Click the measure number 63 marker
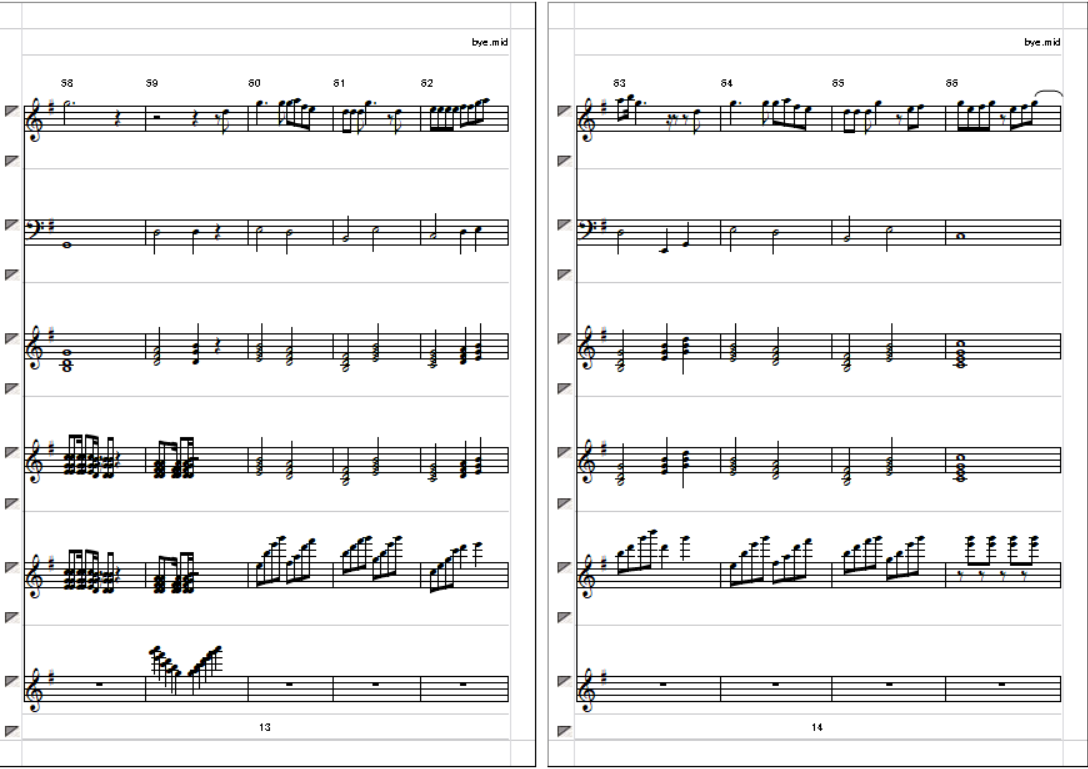Image resolution: width=1088 pixels, height=769 pixels. [x=619, y=83]
